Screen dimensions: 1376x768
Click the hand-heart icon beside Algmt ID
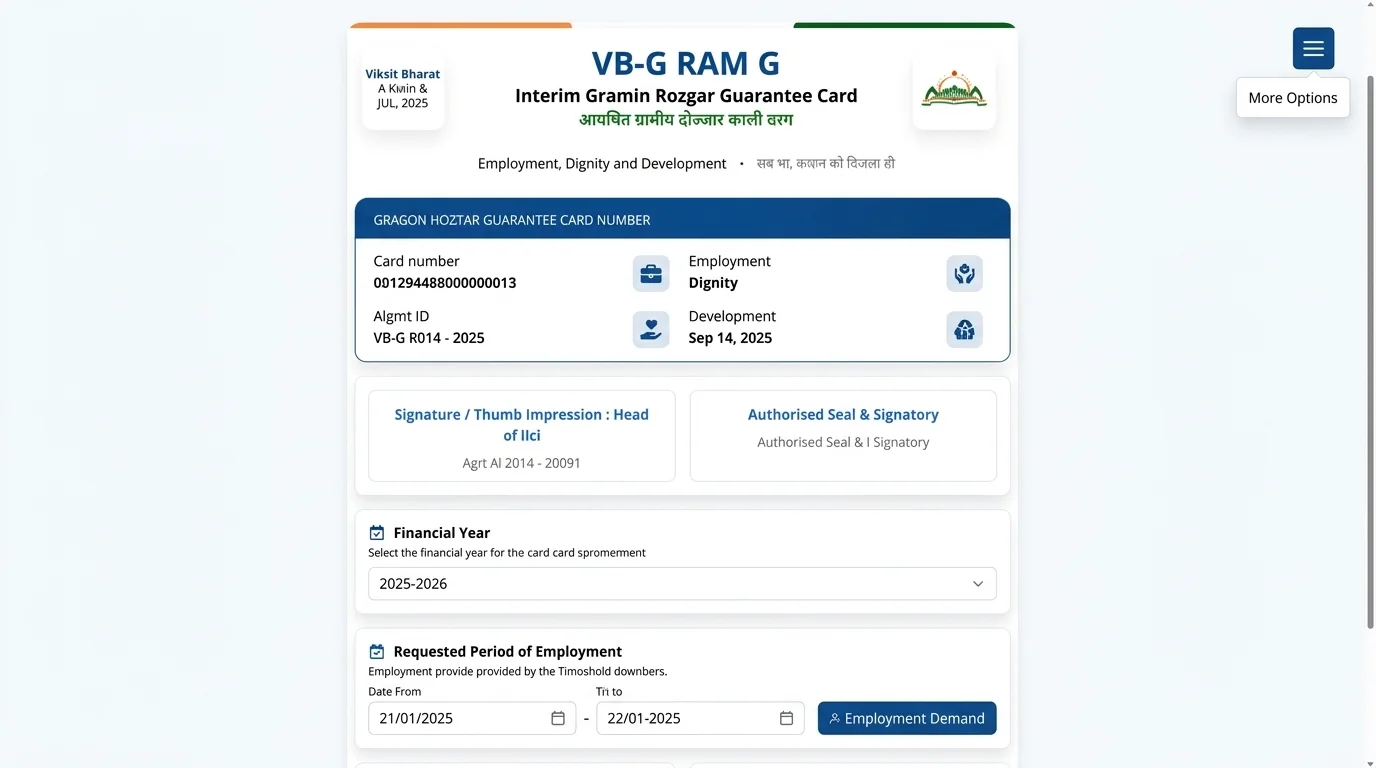[x=651, y=329]
